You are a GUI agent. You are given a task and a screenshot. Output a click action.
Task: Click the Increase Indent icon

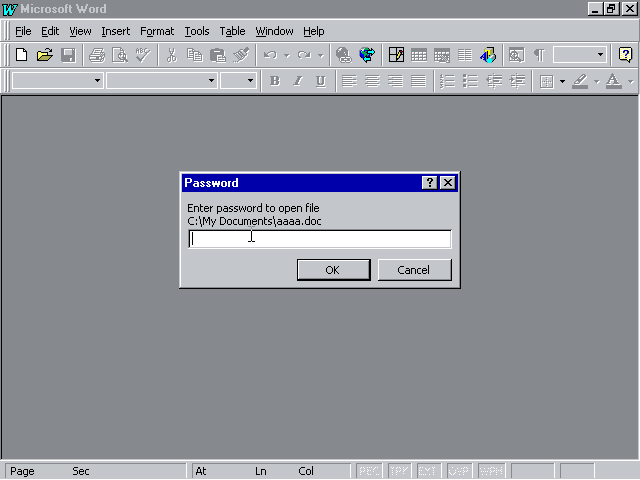[x=517, y=81]
